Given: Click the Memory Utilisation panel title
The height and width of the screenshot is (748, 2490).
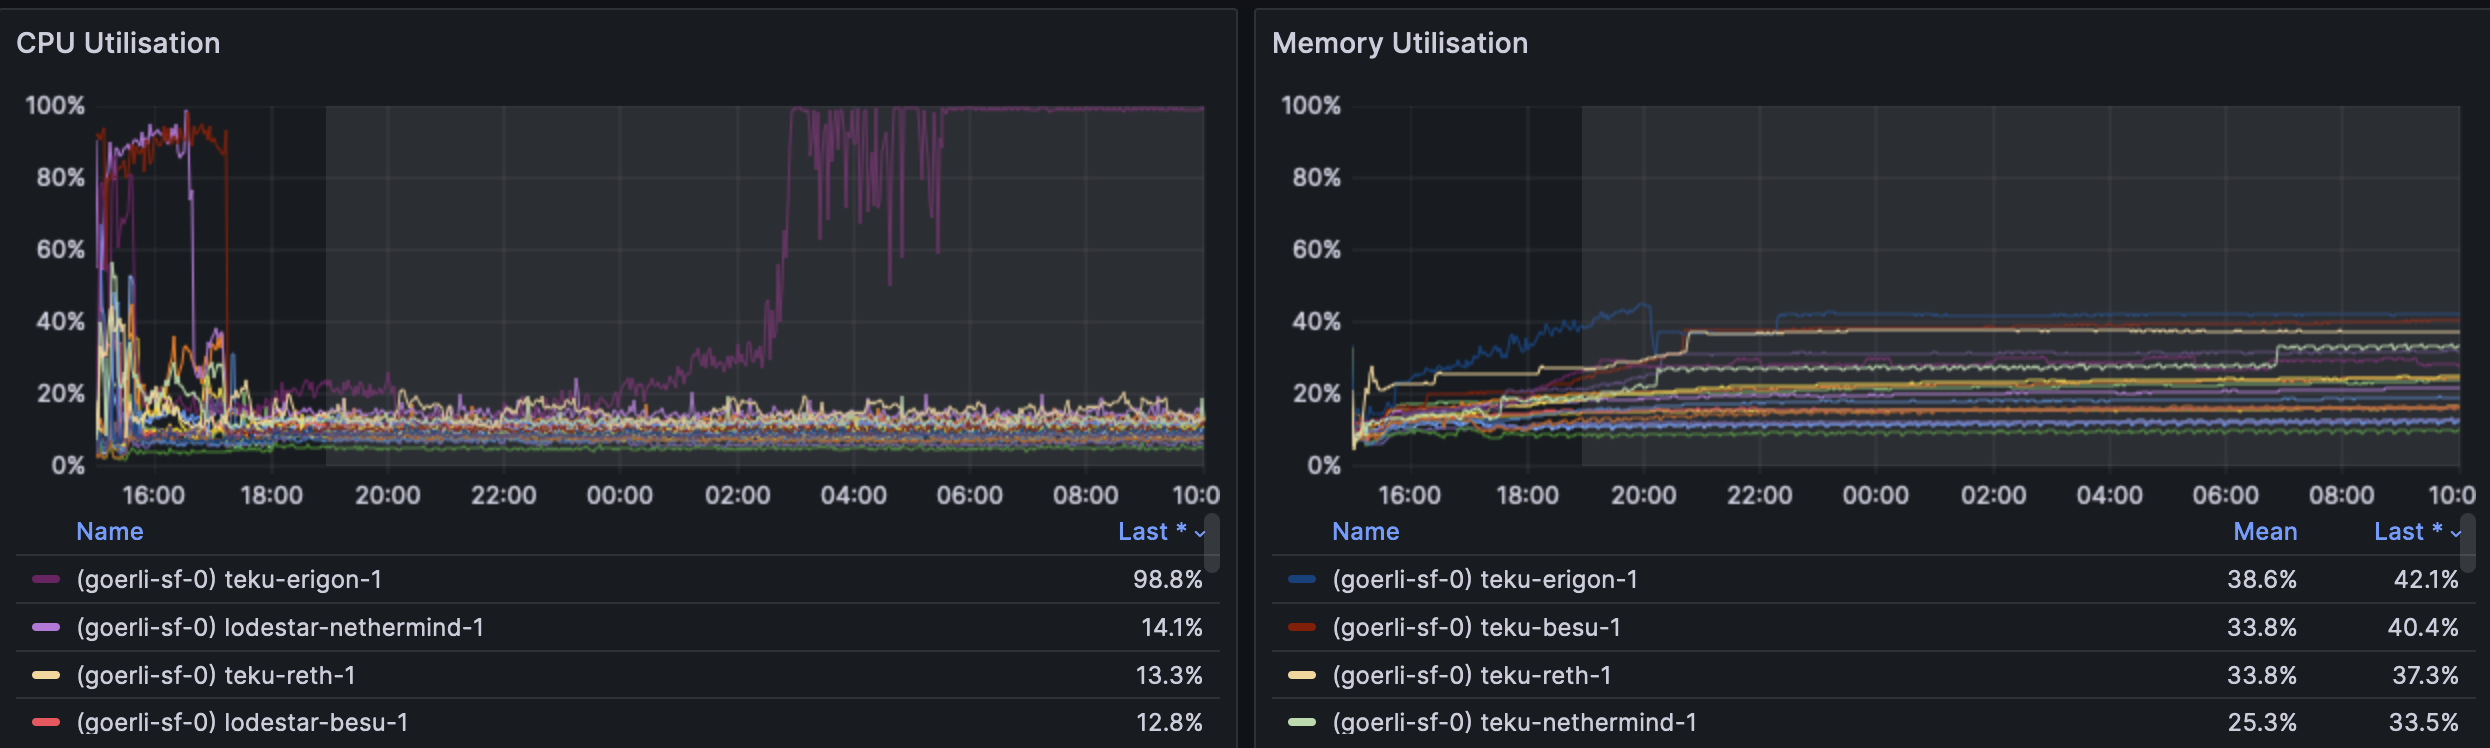Looking at the screenshot, I should pyautogui.click(x=1399, y=43).
